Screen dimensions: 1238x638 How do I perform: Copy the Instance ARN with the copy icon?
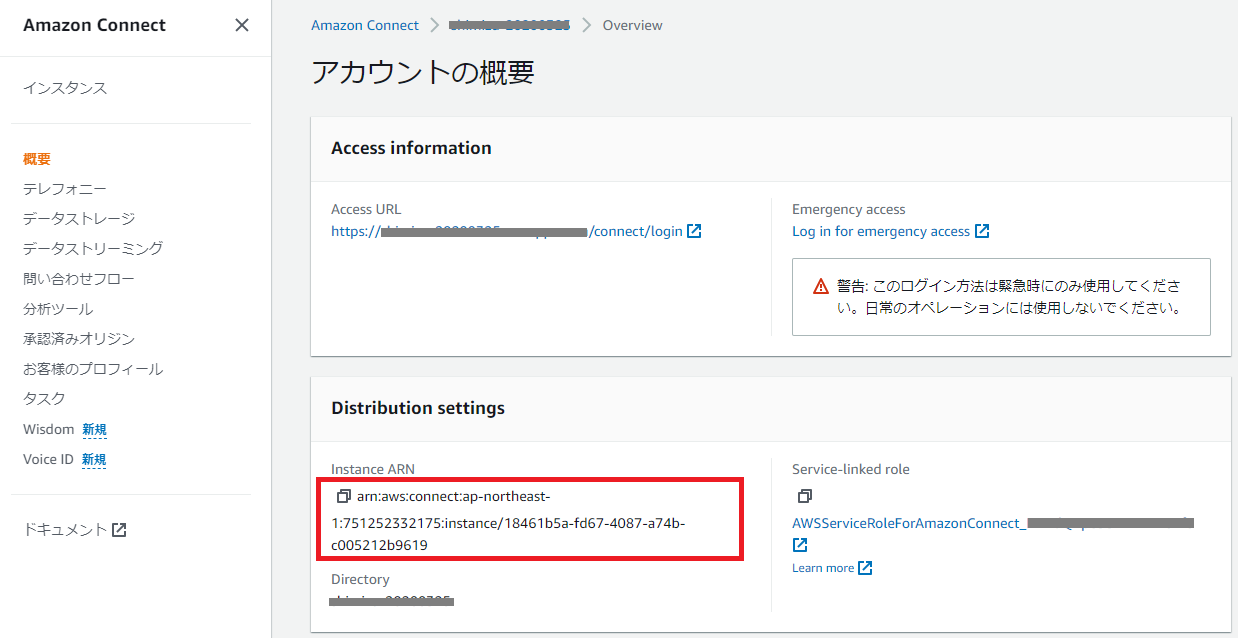point(343,496)
